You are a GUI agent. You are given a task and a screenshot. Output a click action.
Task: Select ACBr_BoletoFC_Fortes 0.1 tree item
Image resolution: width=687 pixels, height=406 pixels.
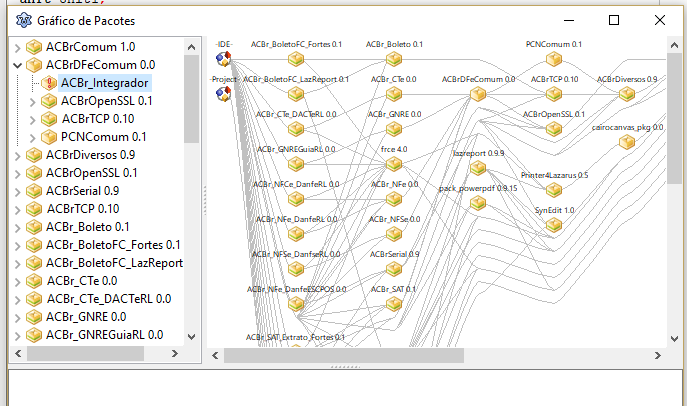coord(113,245)
